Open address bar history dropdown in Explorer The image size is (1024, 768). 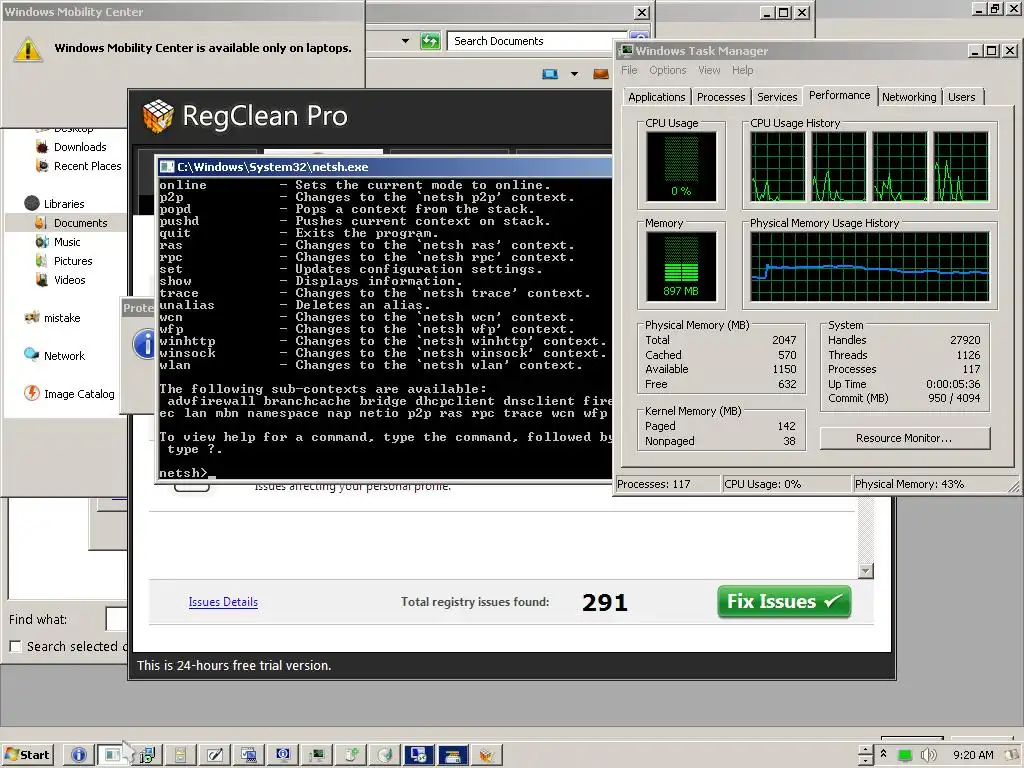[x=405, y=41]
